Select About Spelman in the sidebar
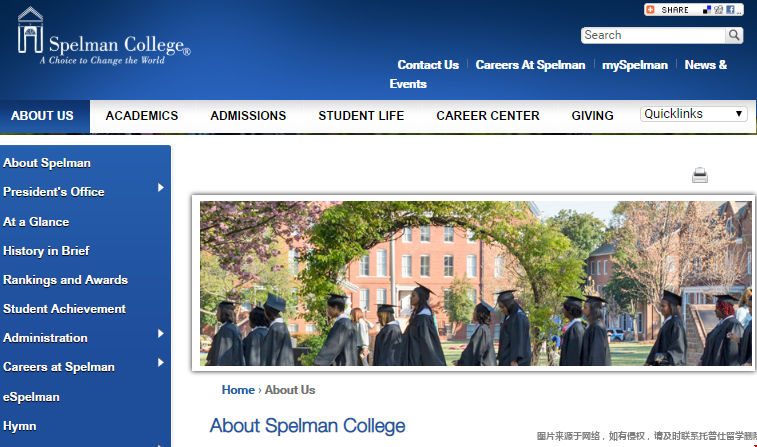Viewport: 757px width, 447px height. coord(47,163)
